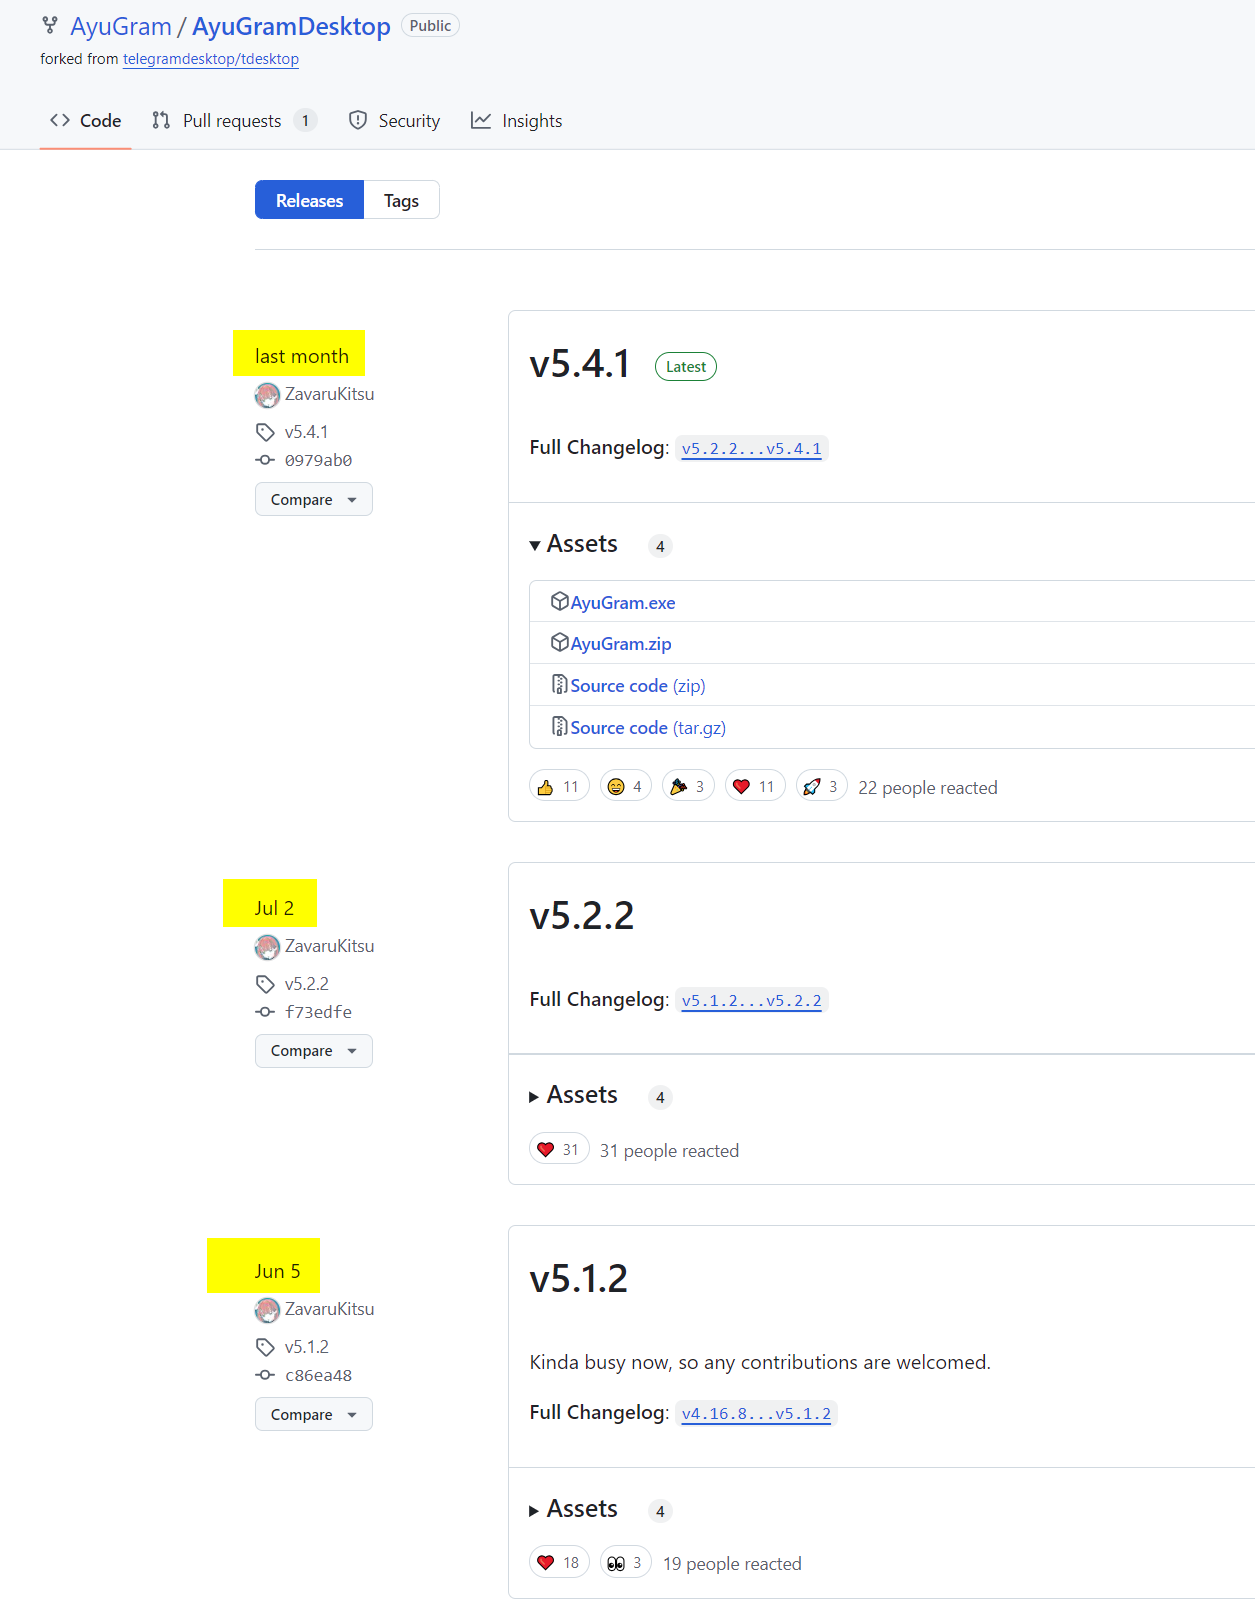Click file-zip icon beside Source code (tar.gz)
Viewport: 1255px width, 1610px height.
coord(560,726)
